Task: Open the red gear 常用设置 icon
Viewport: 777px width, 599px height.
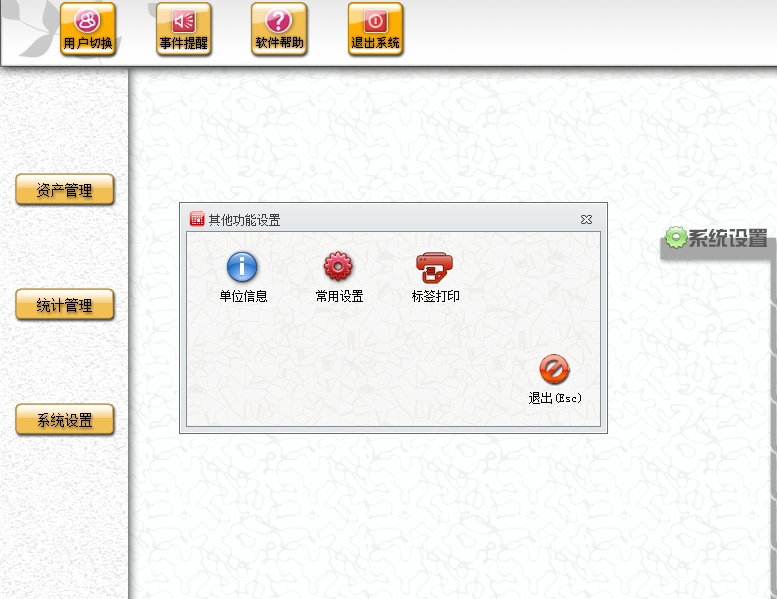Action: tap(338, 267)
